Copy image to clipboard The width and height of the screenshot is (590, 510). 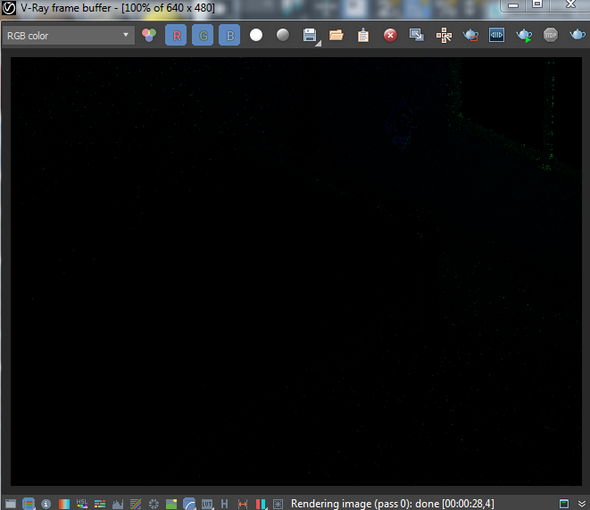point(363,35)
